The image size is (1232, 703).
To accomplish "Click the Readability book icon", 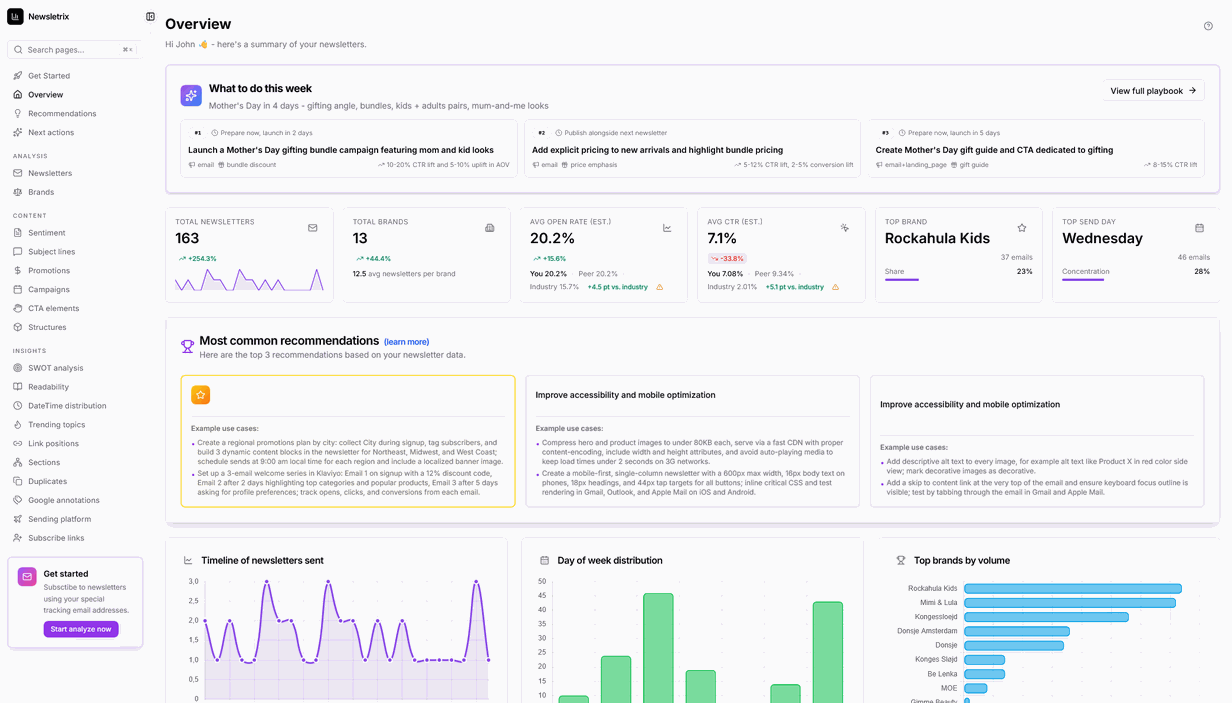I will click(18, 387).
